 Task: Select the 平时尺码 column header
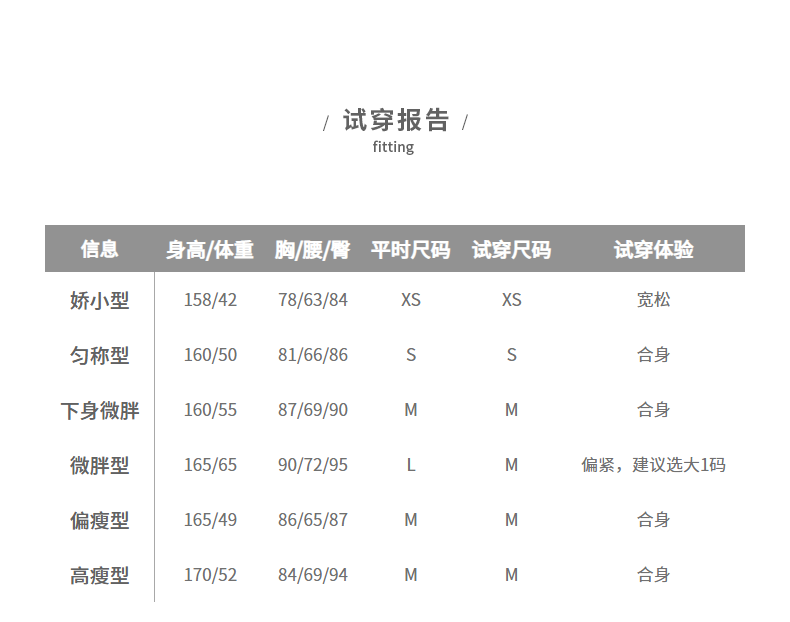click(410, 250)
